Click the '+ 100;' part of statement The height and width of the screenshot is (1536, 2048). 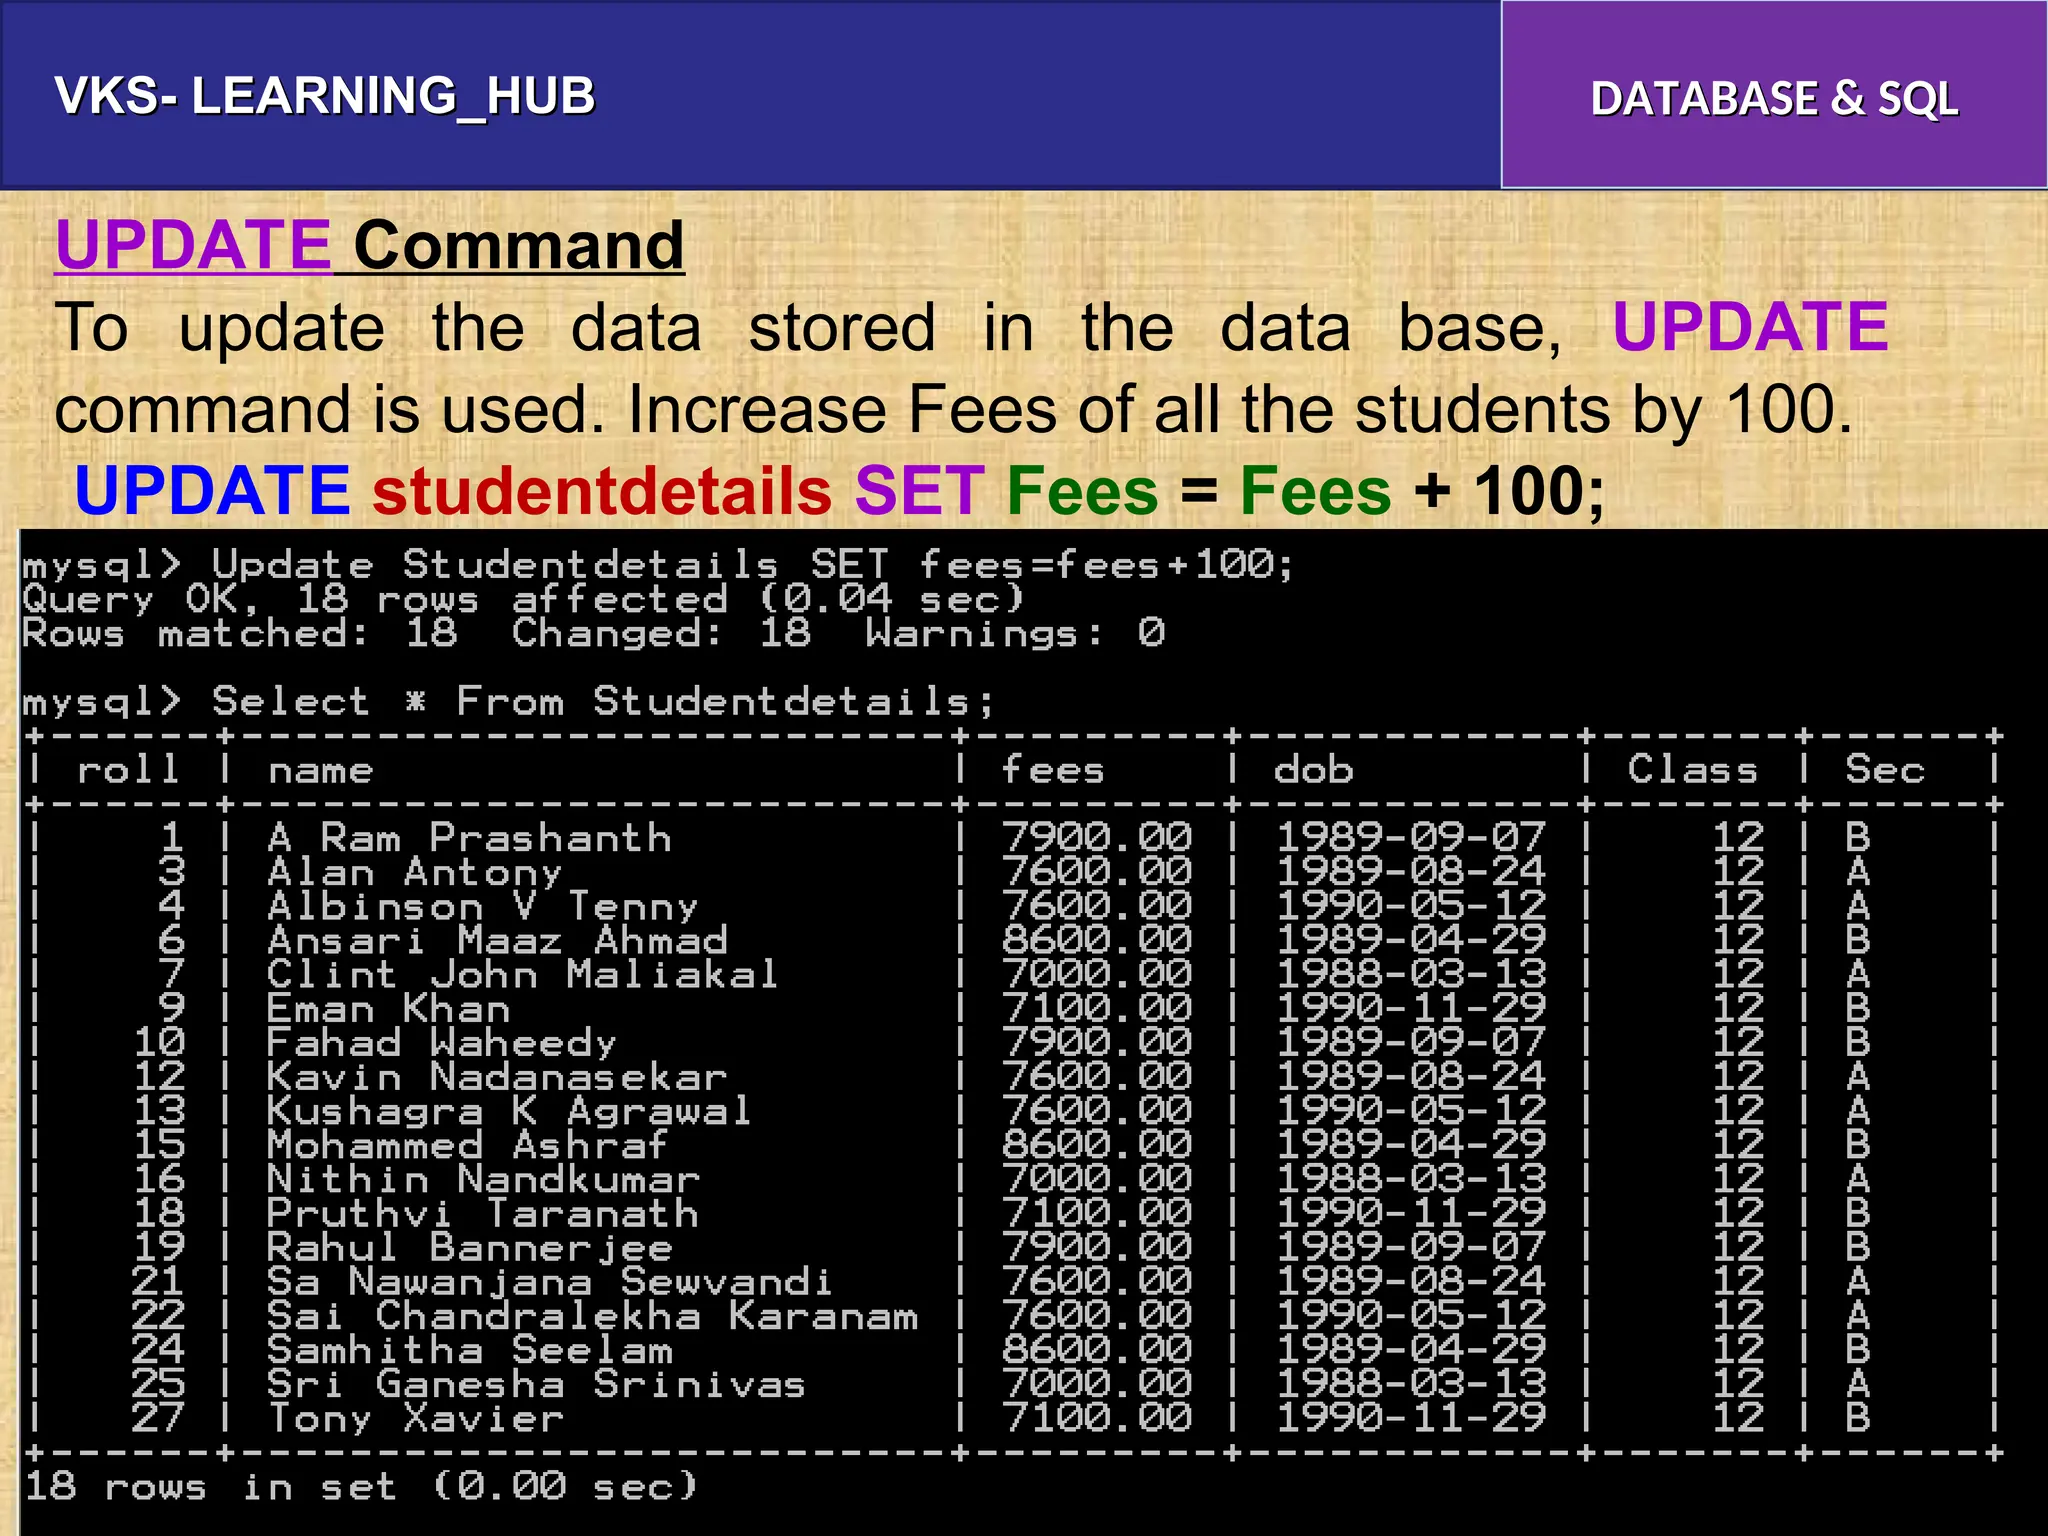click(x=1509, y=491)
